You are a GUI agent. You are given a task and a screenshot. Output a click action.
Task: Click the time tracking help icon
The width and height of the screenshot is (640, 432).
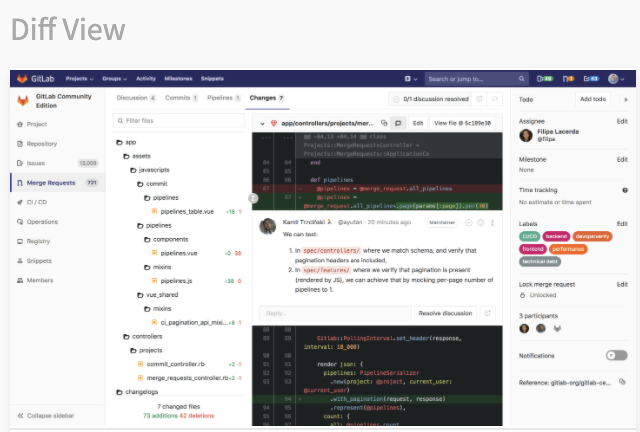click(625, 189)
